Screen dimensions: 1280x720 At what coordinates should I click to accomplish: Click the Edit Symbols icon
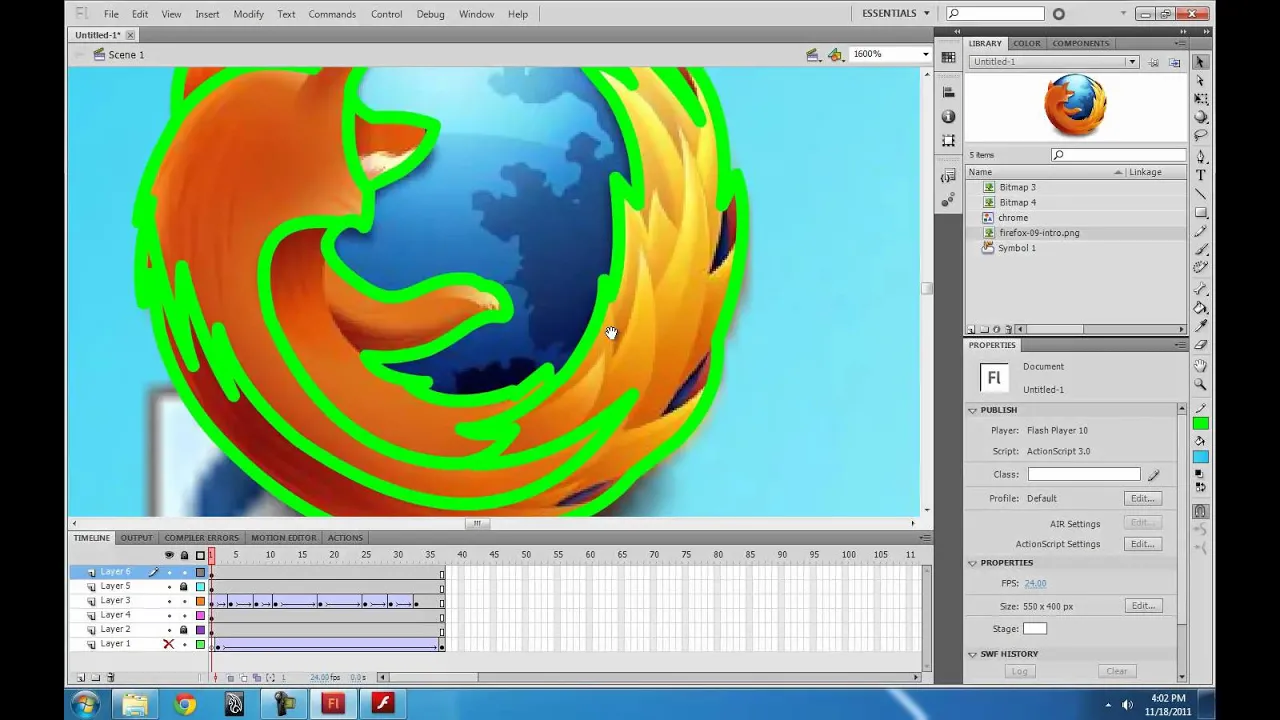click(x=835, y=54)
